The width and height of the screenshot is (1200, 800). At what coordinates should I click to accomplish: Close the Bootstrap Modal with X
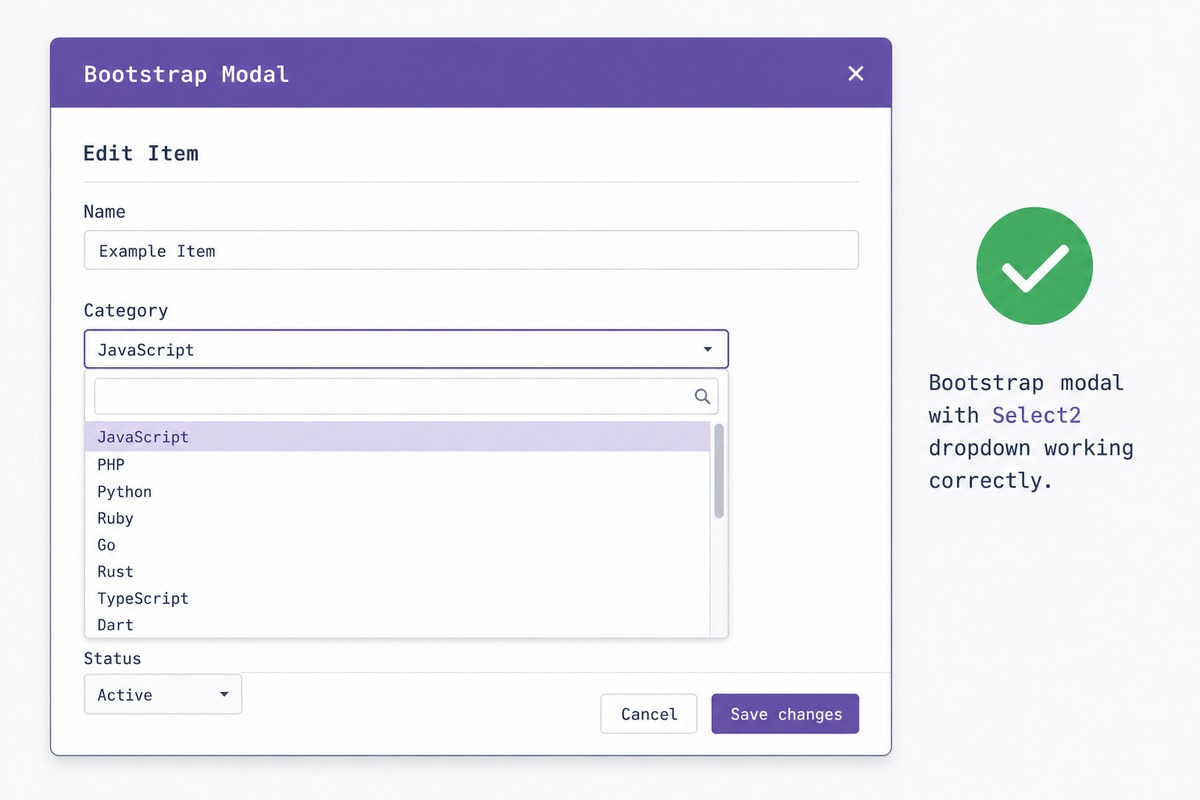coord(855,73)
